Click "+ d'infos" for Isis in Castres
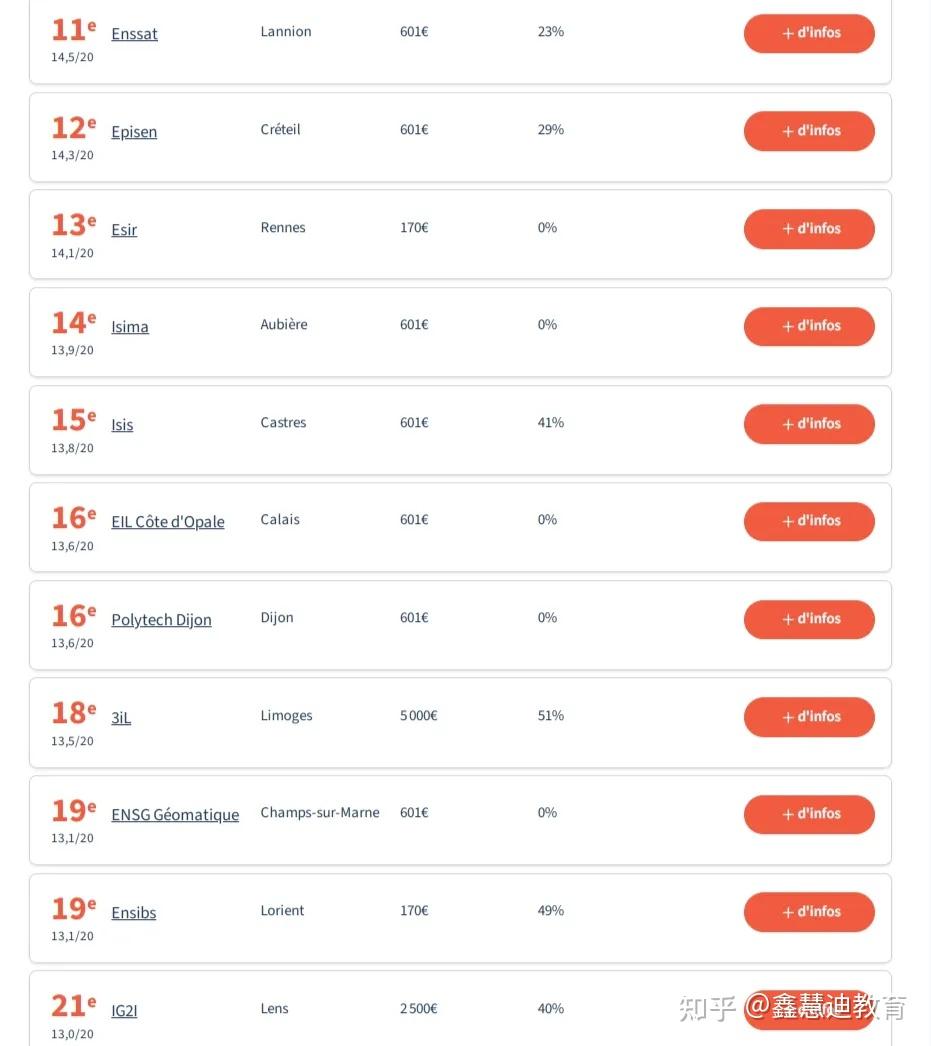Screen dimensions: 931x1046 (809, 424)
